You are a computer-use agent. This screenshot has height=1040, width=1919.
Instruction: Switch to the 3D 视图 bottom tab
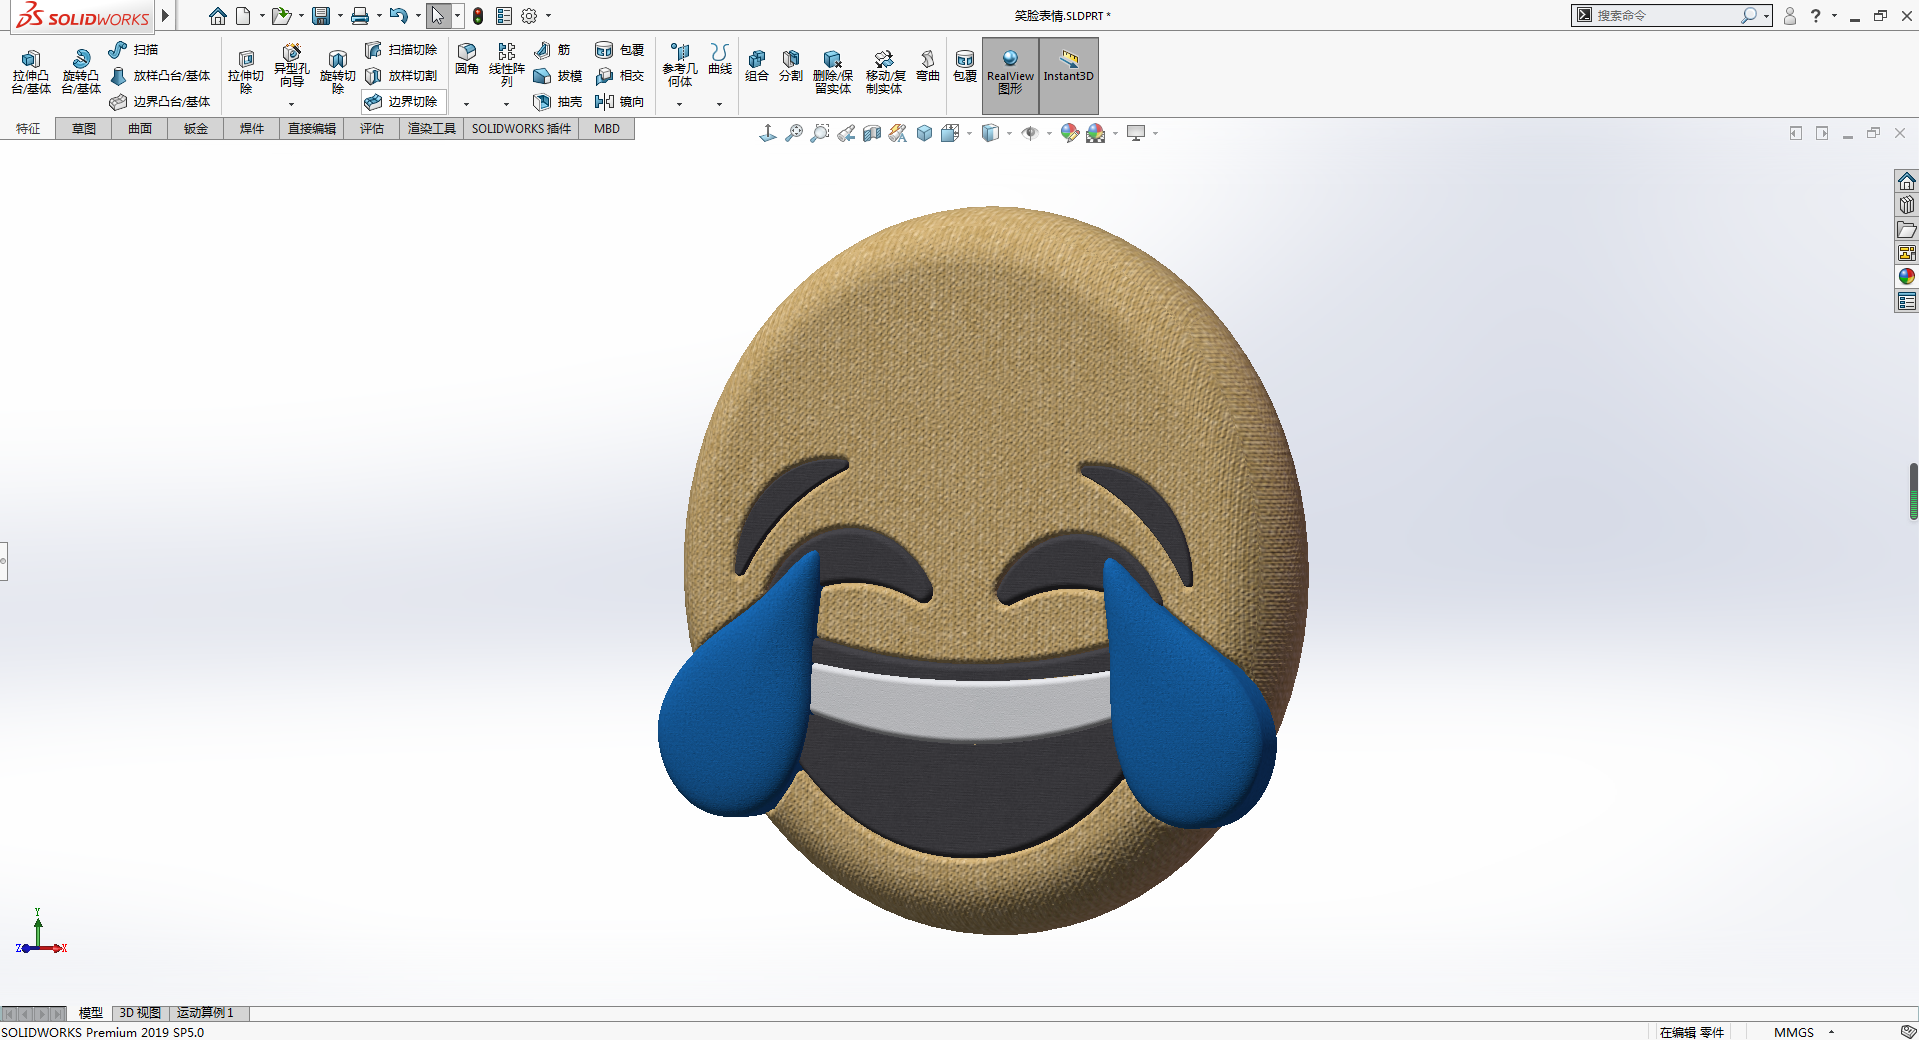[x=140, y=1013]
